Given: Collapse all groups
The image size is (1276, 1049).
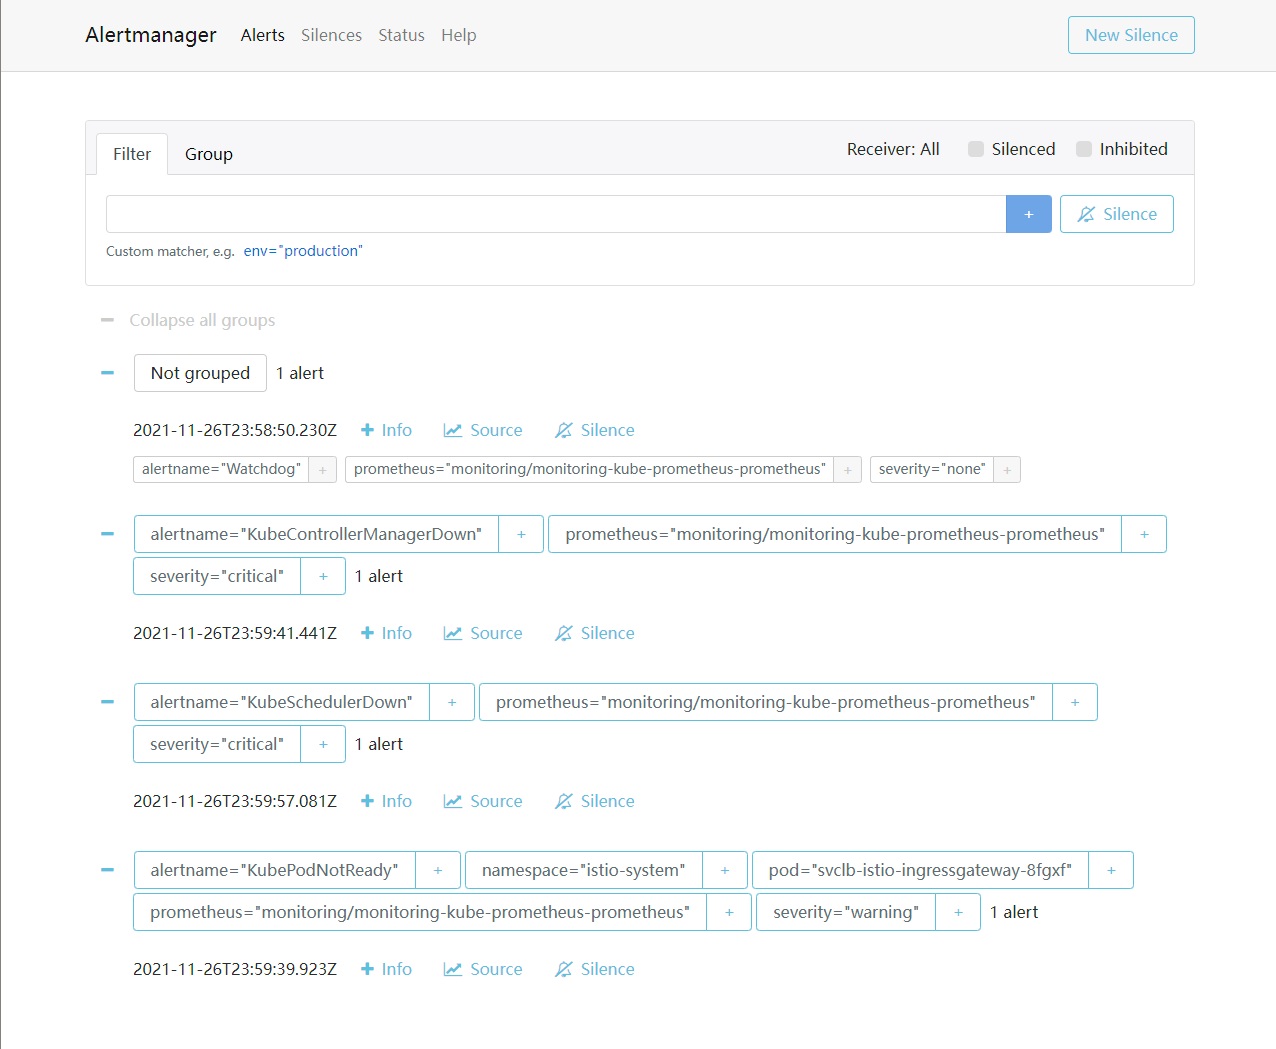Looking at the screenshot, I should click(188, 320).
